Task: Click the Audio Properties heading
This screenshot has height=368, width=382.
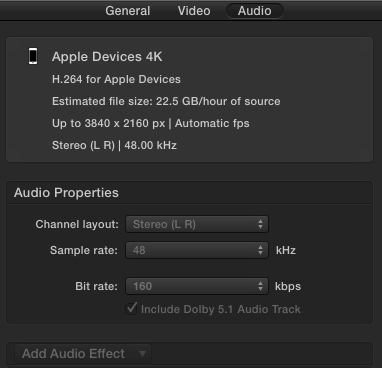Action: click(66, 193)
